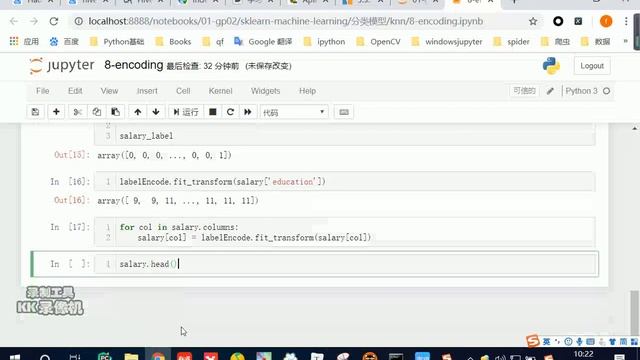Click the orange profile avatar
The height and width of the screenshot is (360, 640).
click(x=606, y=21)
